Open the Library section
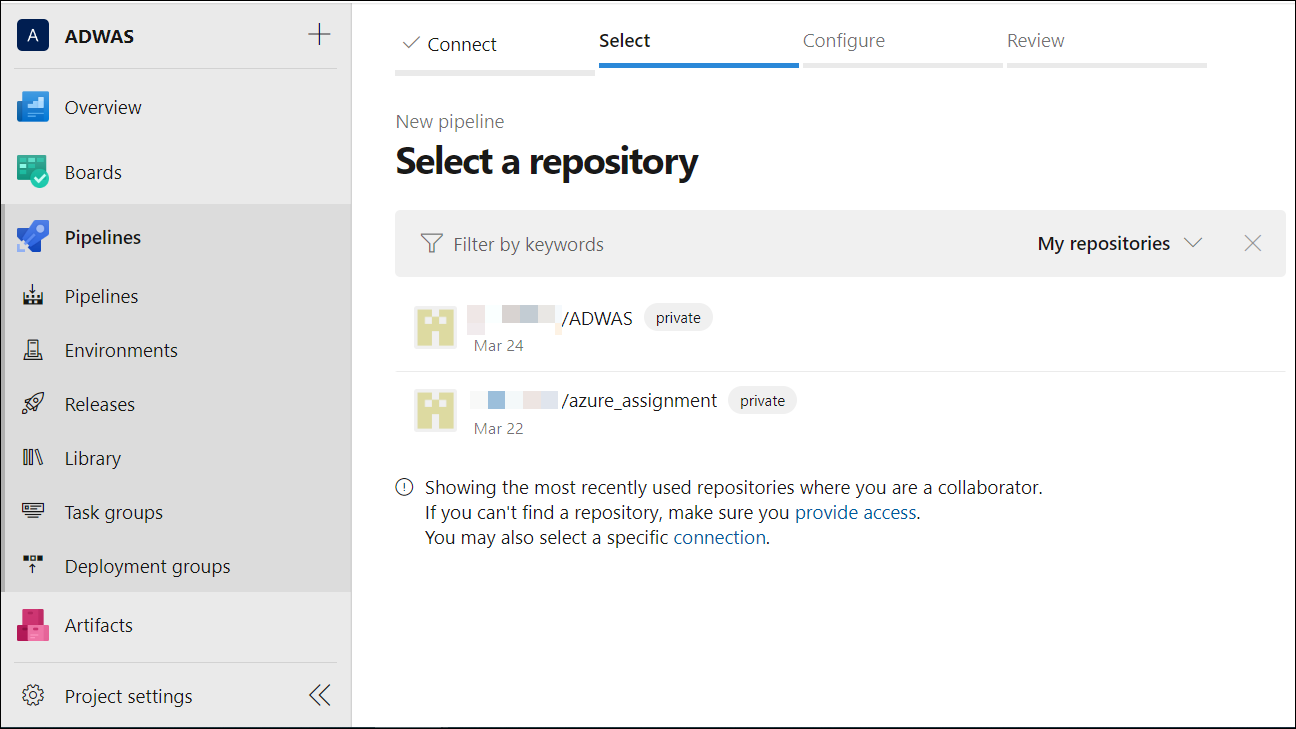Image resolution: width=1296 pixels, height=729 pixels. 92,457
